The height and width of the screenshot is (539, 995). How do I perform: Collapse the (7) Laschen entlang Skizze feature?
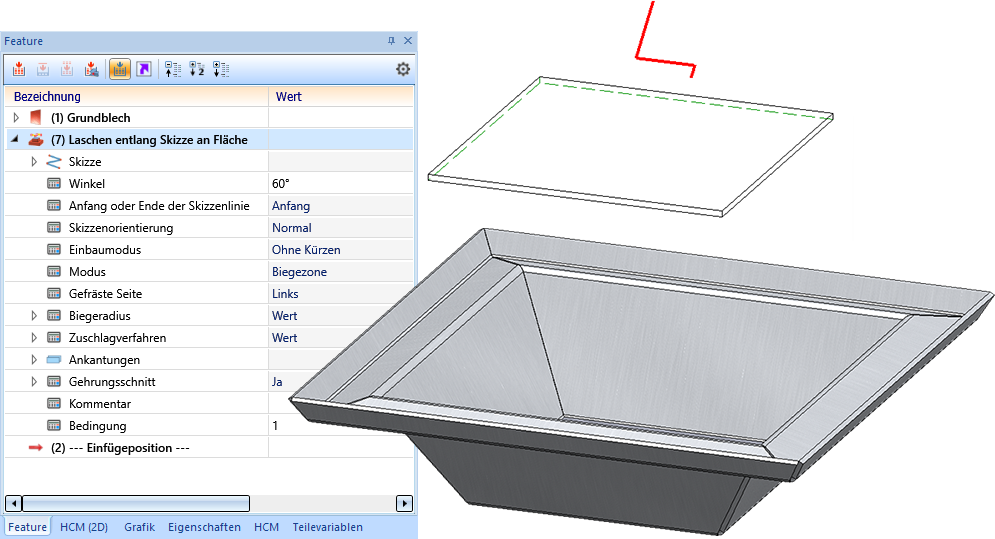(x=15, y=139)
